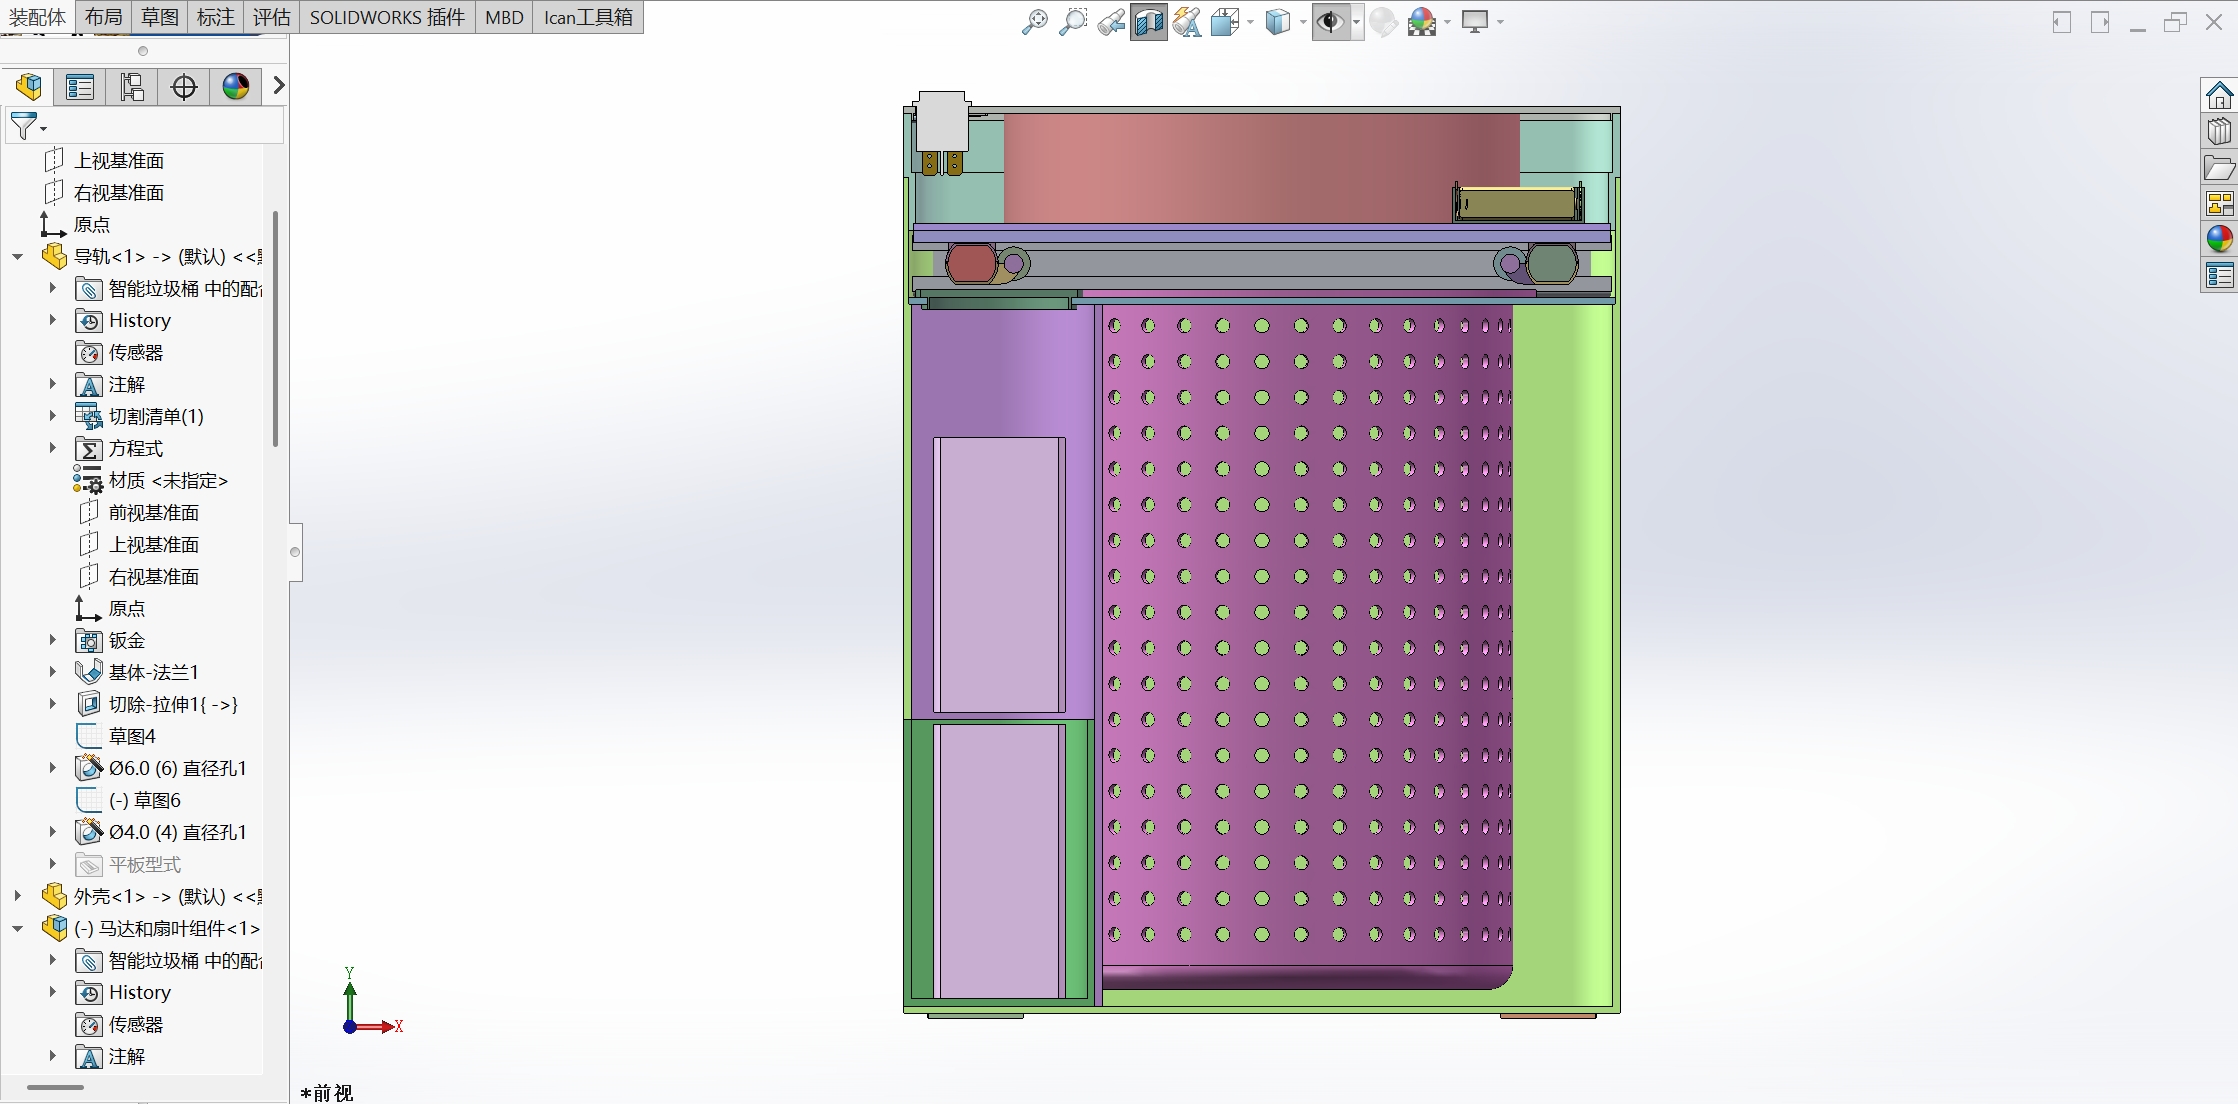Image resolution: width=2238 pixels, height=1104 pixels.
Task: Select Zoom to Area tool
Action: pyautogui.click(x=1072, y=22)
